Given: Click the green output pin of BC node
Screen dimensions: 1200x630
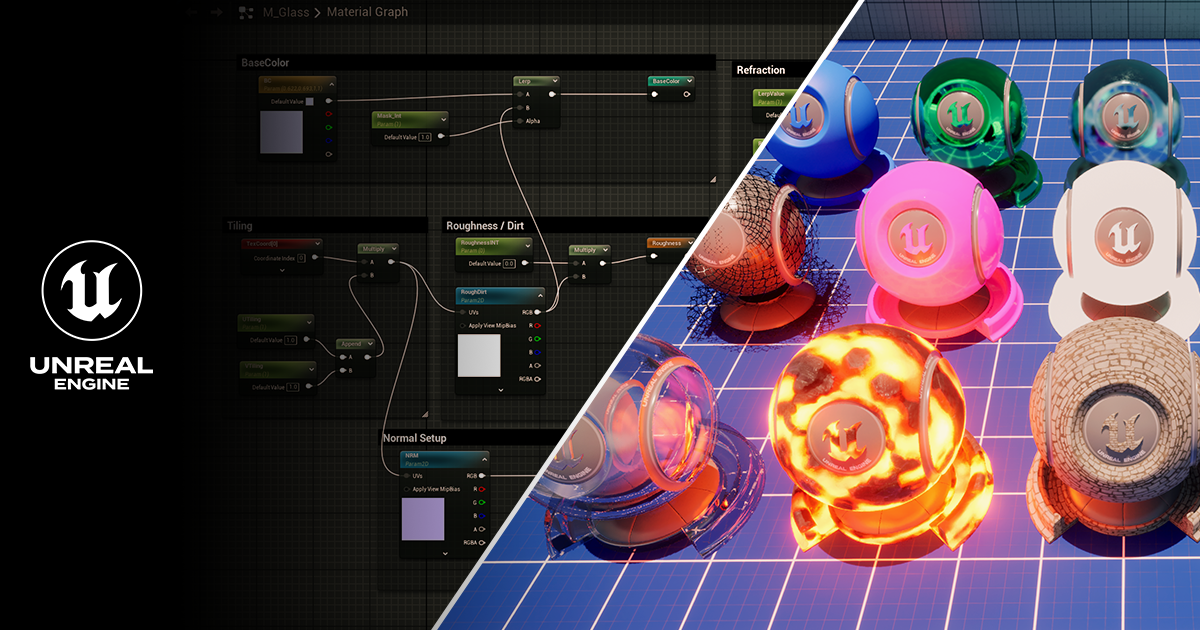Looking at the screenshot, I should [x=328, y=128].
